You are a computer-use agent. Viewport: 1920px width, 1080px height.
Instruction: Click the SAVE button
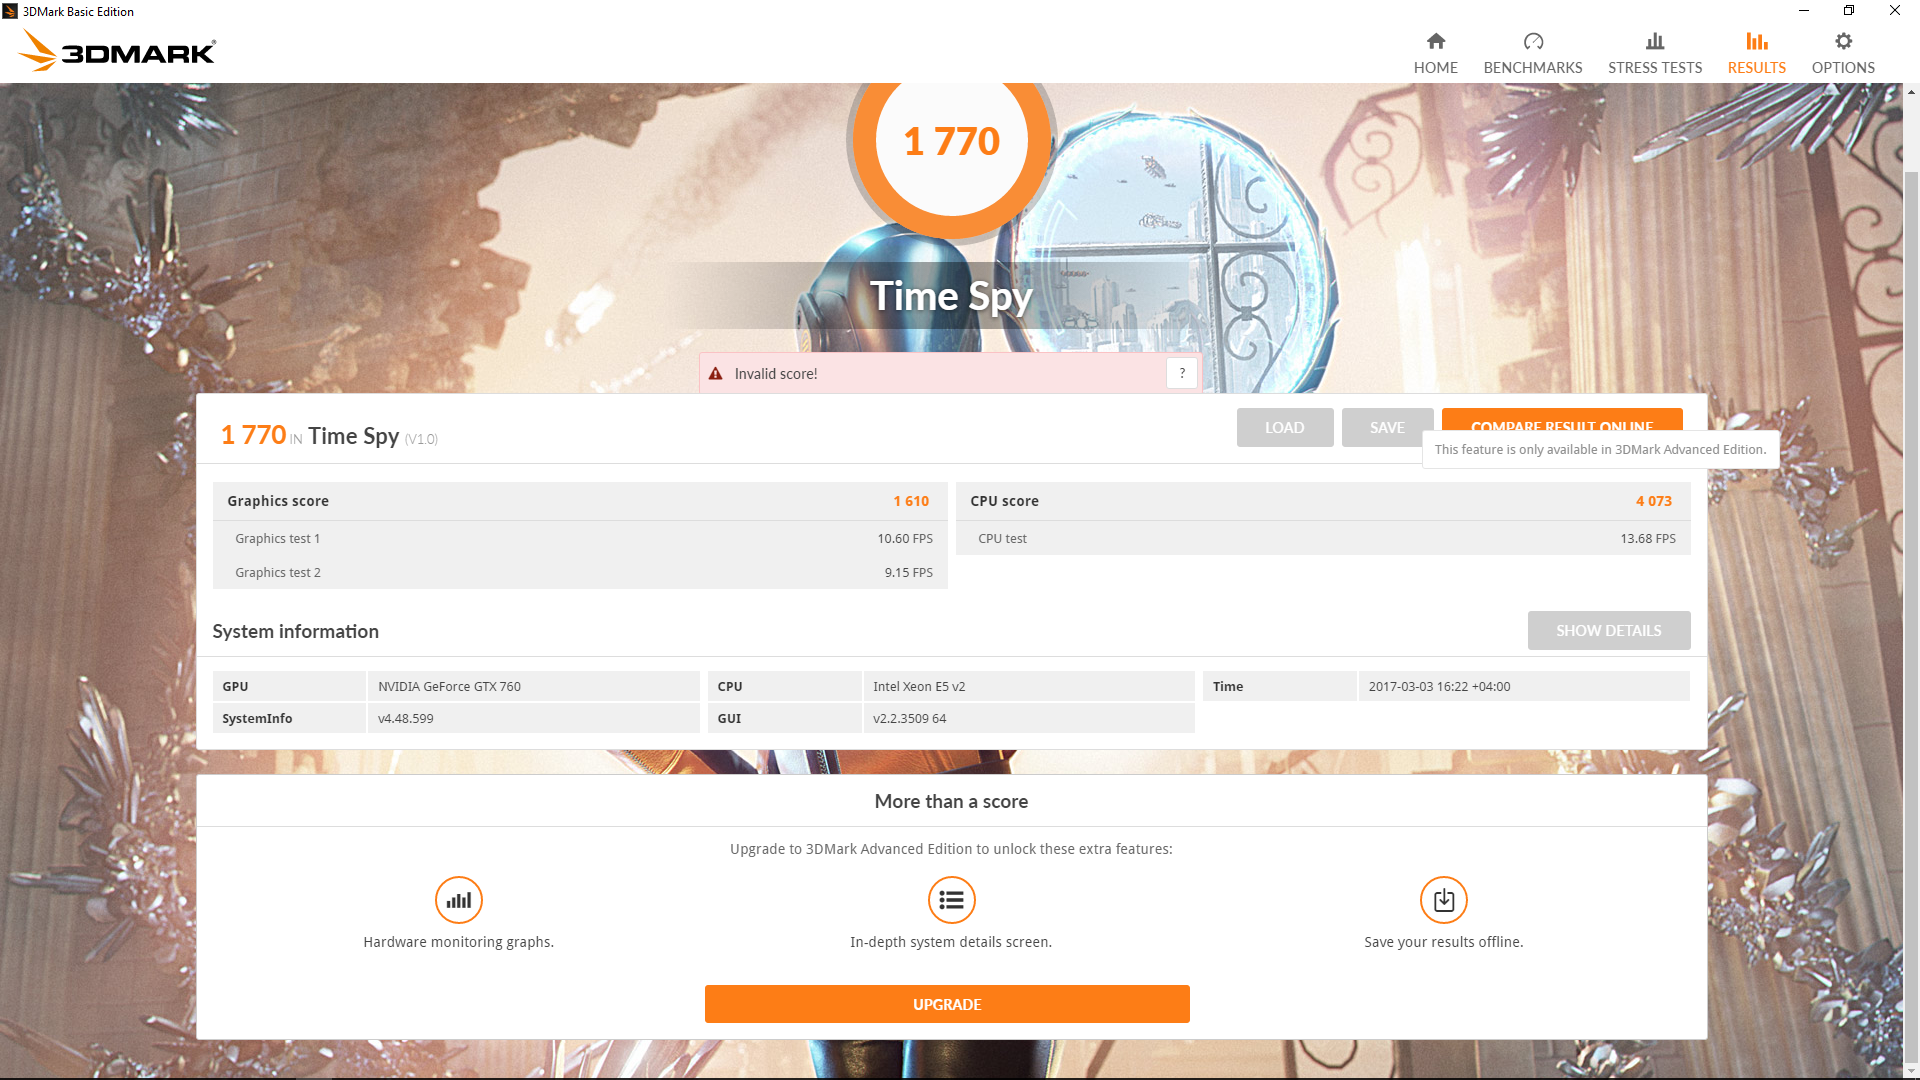click(1387, 427)
